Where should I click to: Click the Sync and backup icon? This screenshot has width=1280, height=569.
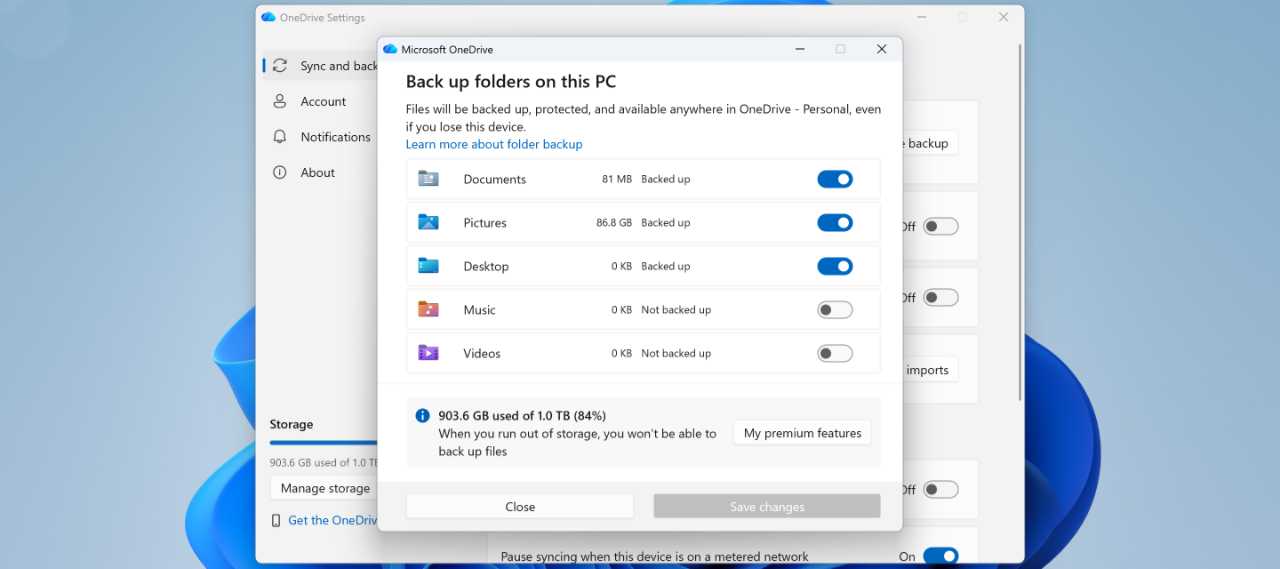click(280, 66)
